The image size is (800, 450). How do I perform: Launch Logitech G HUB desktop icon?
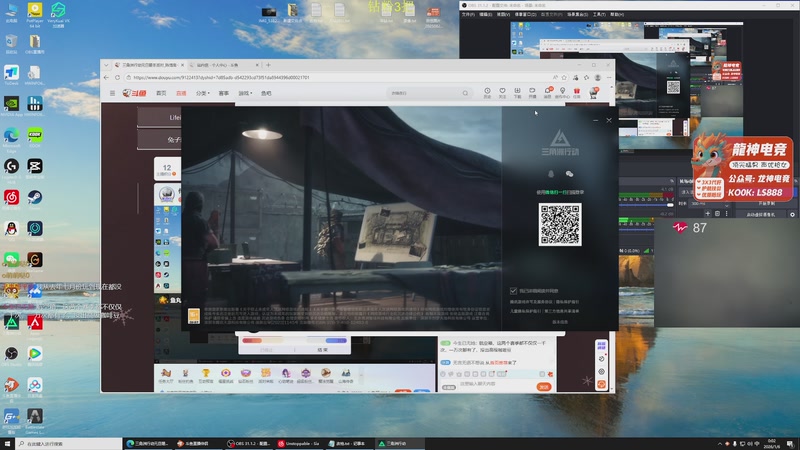pos(11,168)
